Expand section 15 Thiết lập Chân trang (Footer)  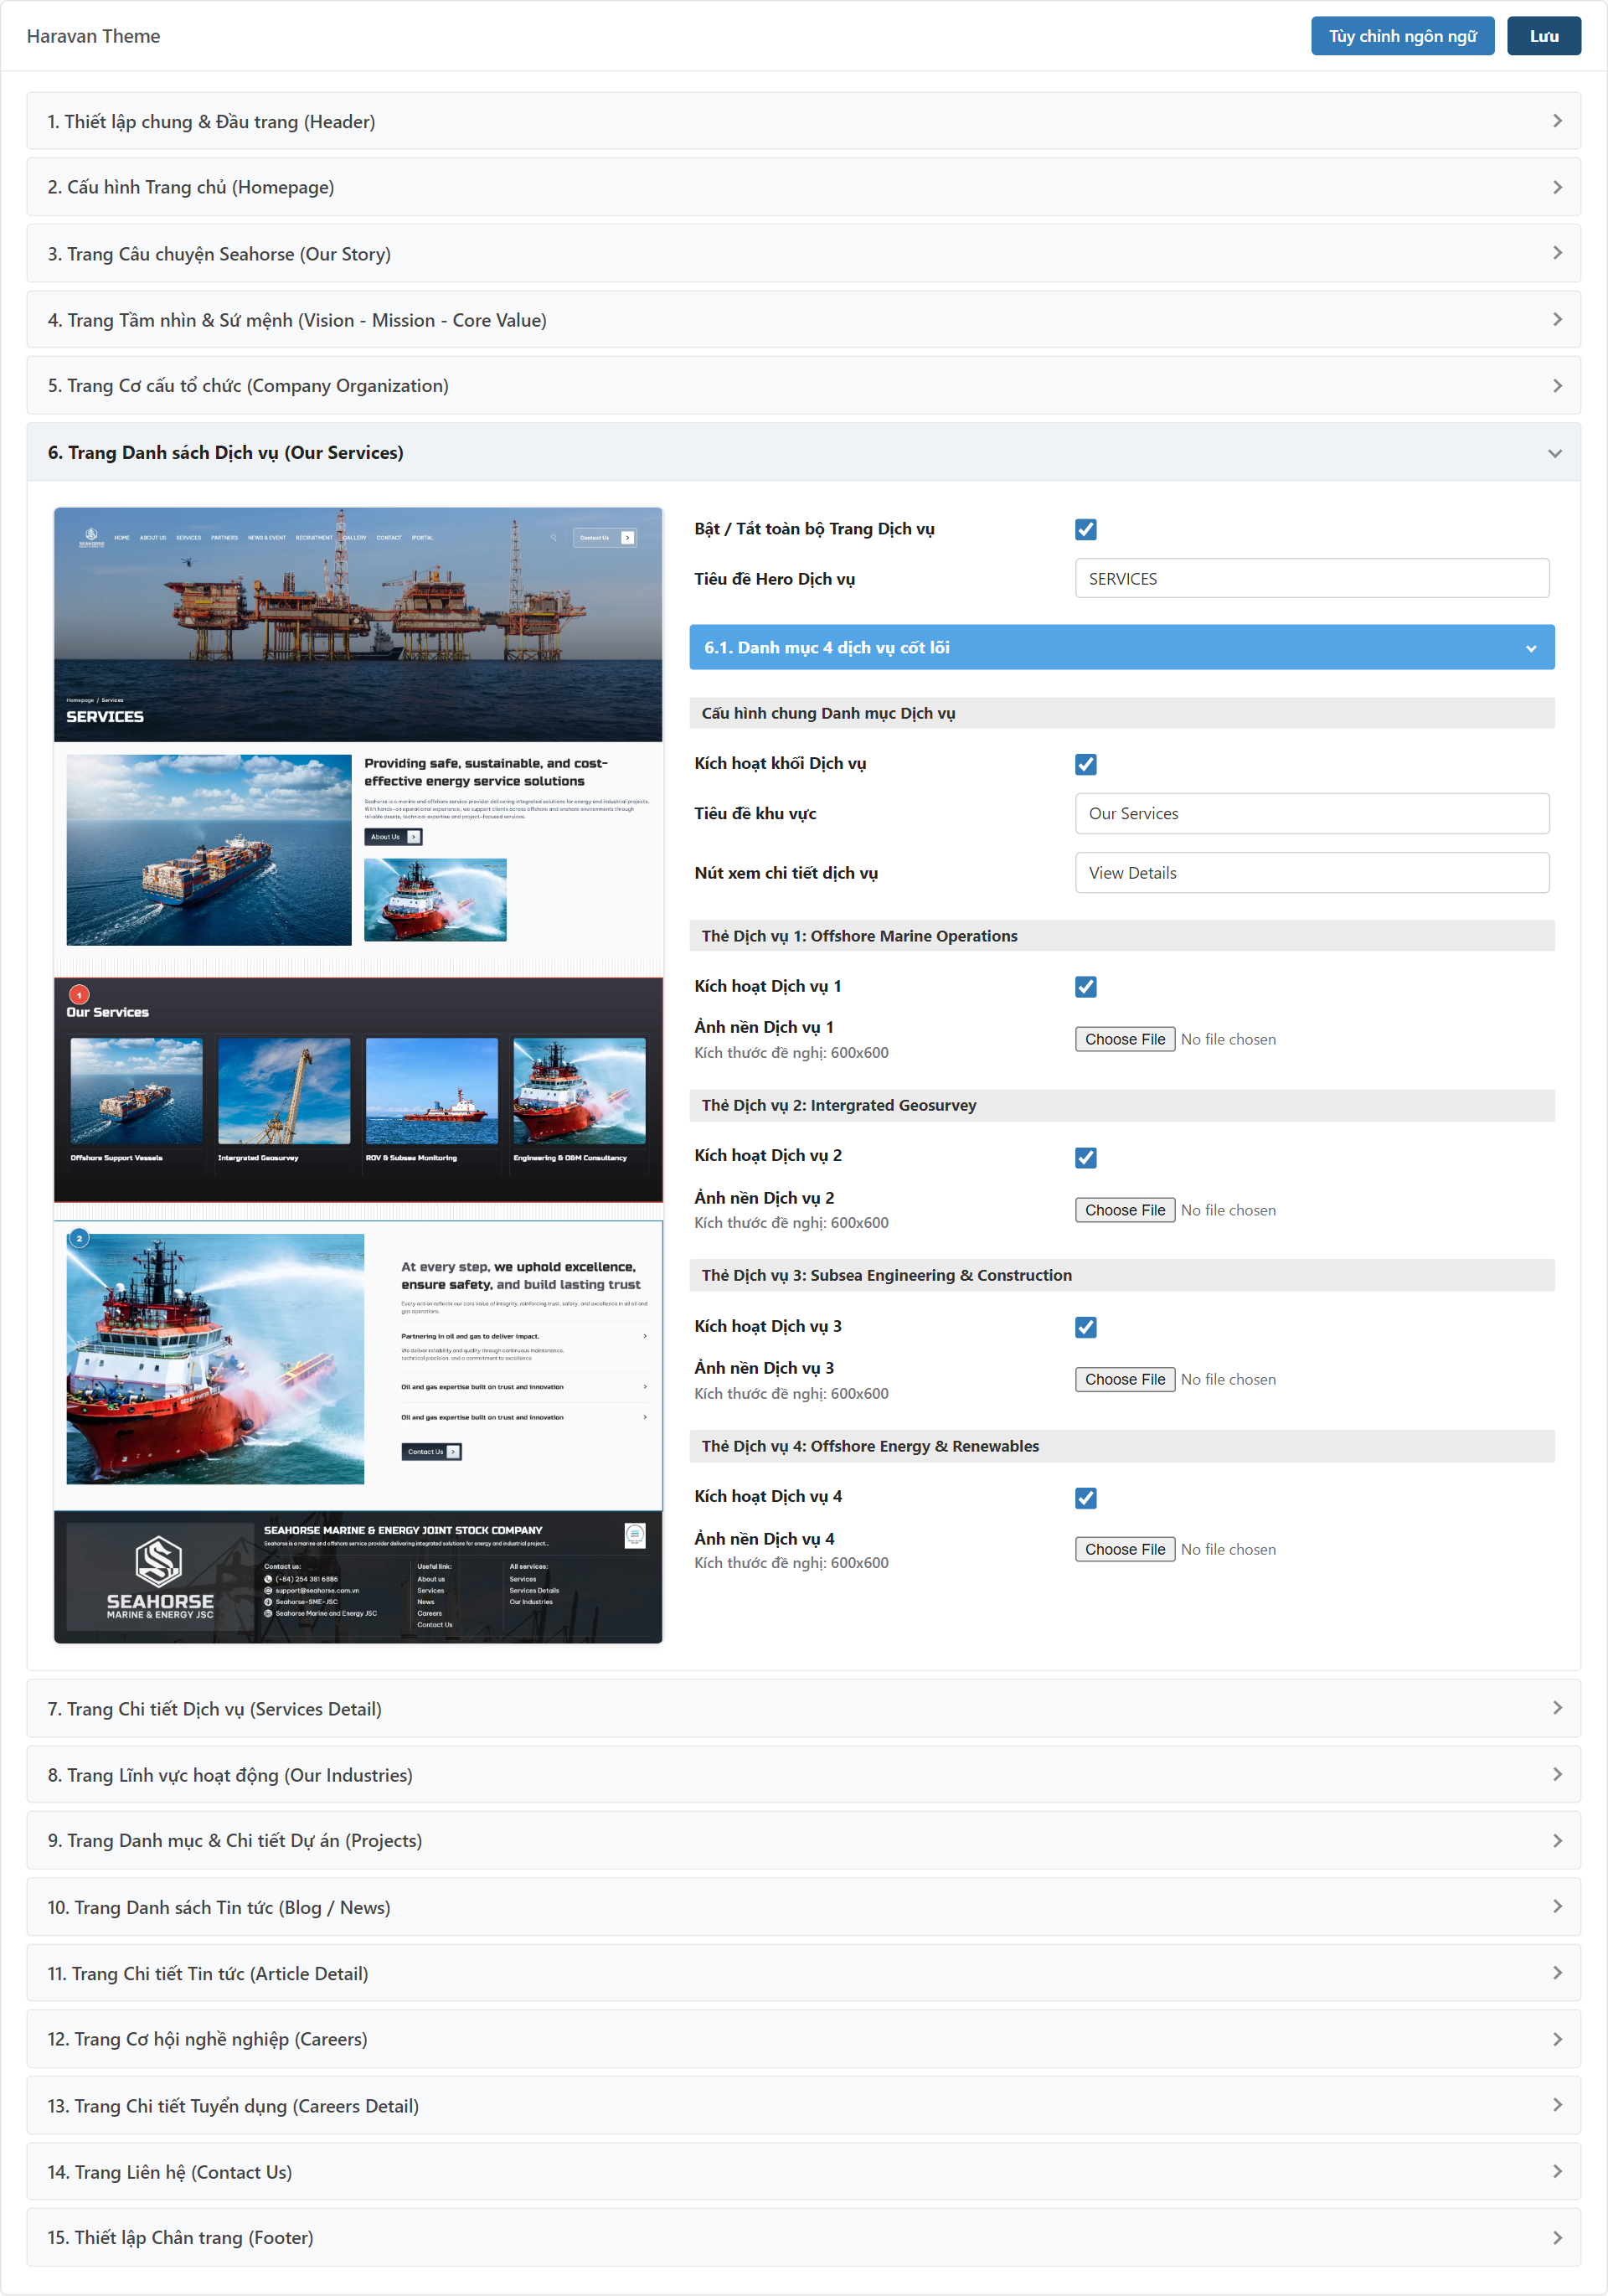[803, 2238]
